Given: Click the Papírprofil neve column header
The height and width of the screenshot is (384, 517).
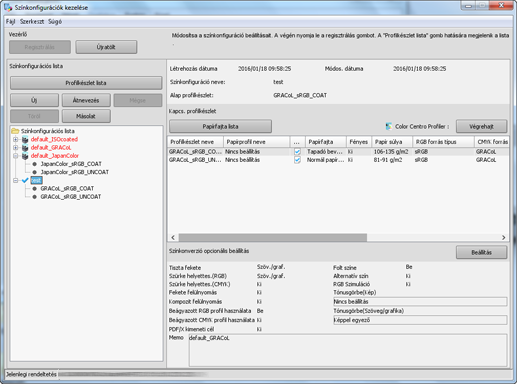Looking at the screenshot, I should click(x=256, y=142).
